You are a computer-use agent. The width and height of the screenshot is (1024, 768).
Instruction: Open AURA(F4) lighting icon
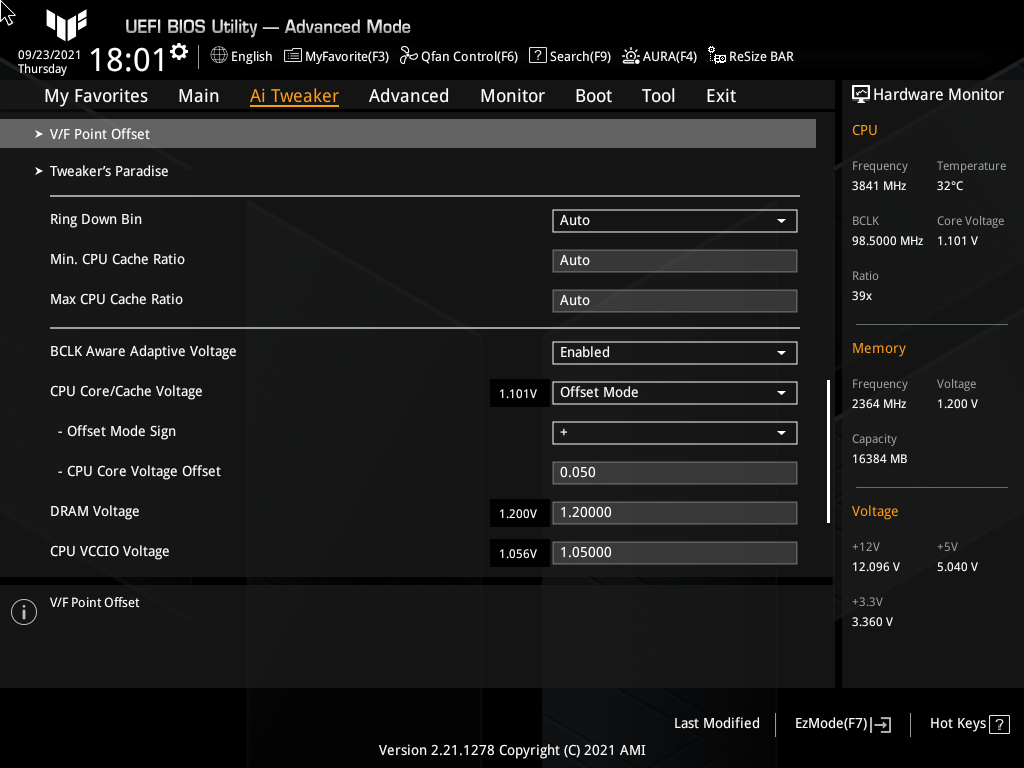630,56
